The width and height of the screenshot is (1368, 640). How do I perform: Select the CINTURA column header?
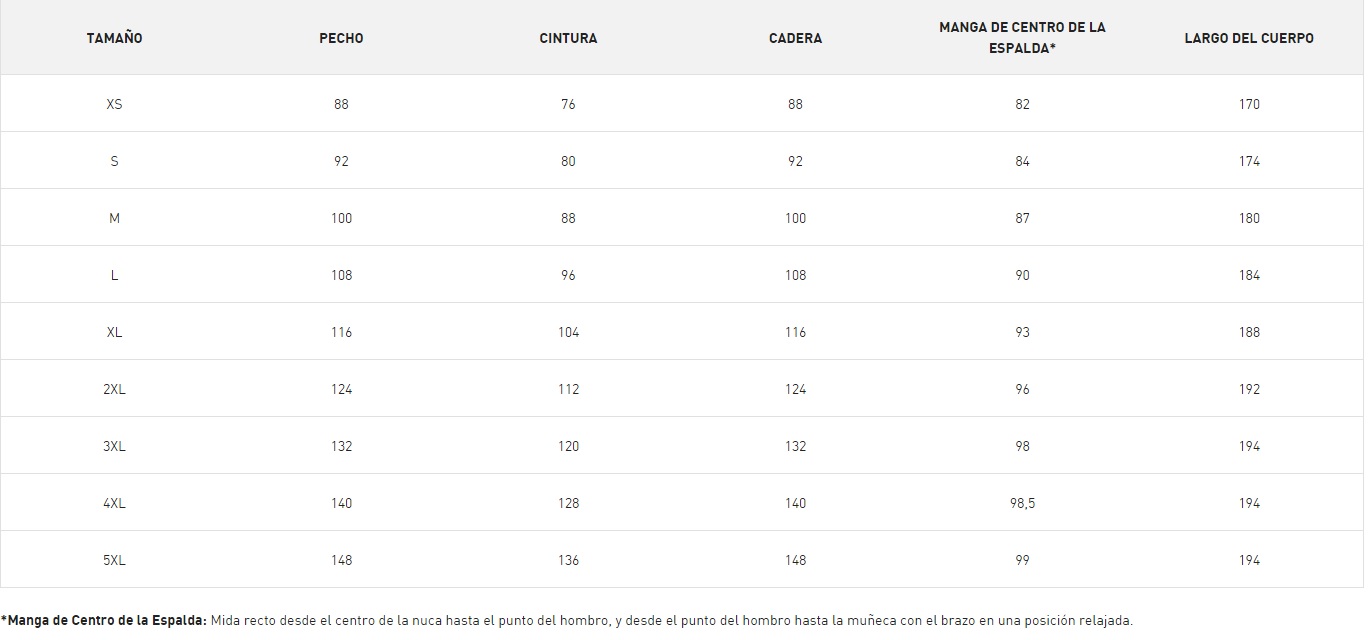tap(568, 38)
